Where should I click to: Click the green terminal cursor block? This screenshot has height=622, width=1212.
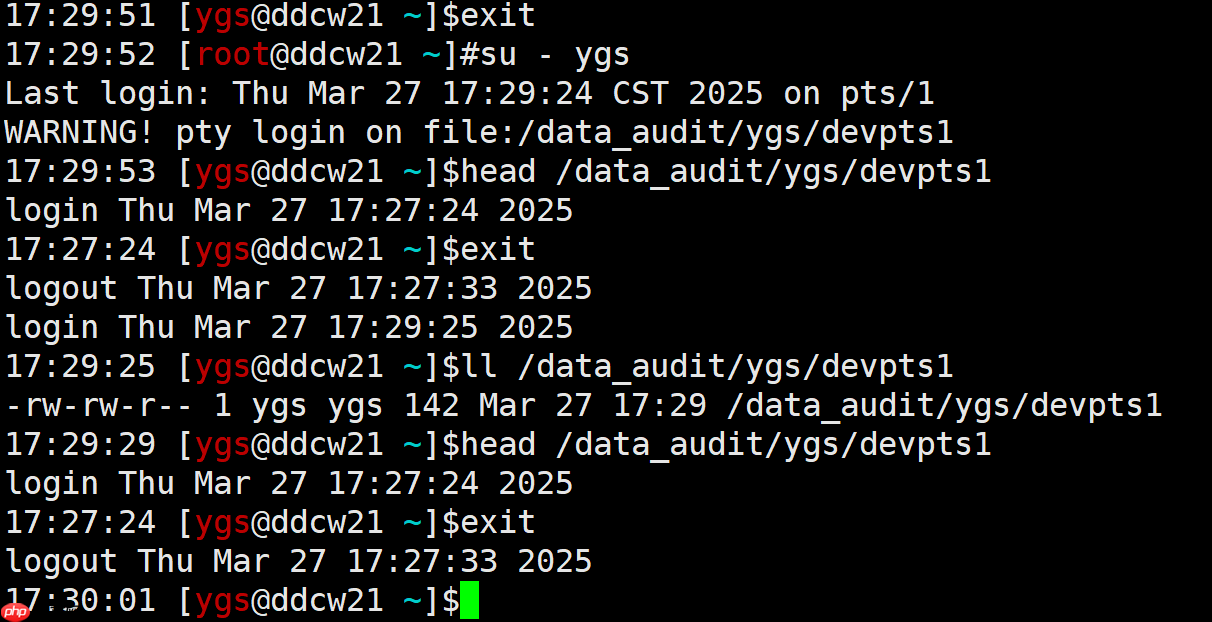tap(469, 601)
